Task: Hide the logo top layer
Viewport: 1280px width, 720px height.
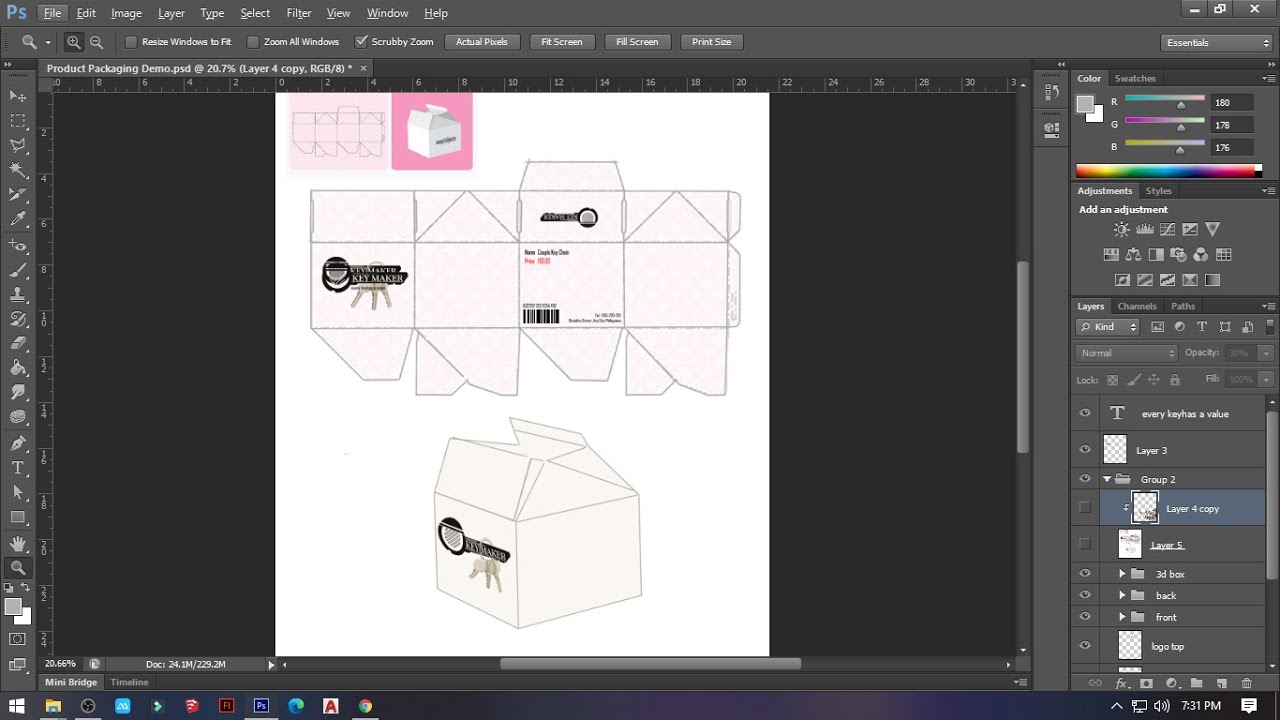Action: point(1085,646)
